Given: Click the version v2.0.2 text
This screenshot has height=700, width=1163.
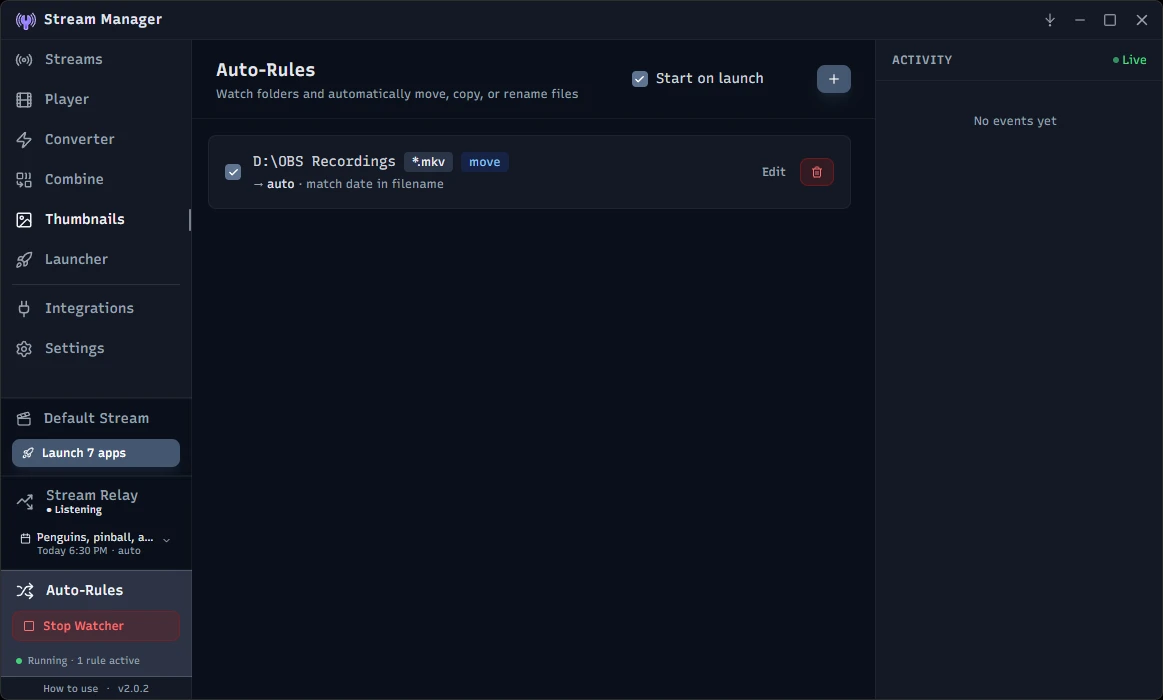Looking at the screenshot, I should click(134, 688).
